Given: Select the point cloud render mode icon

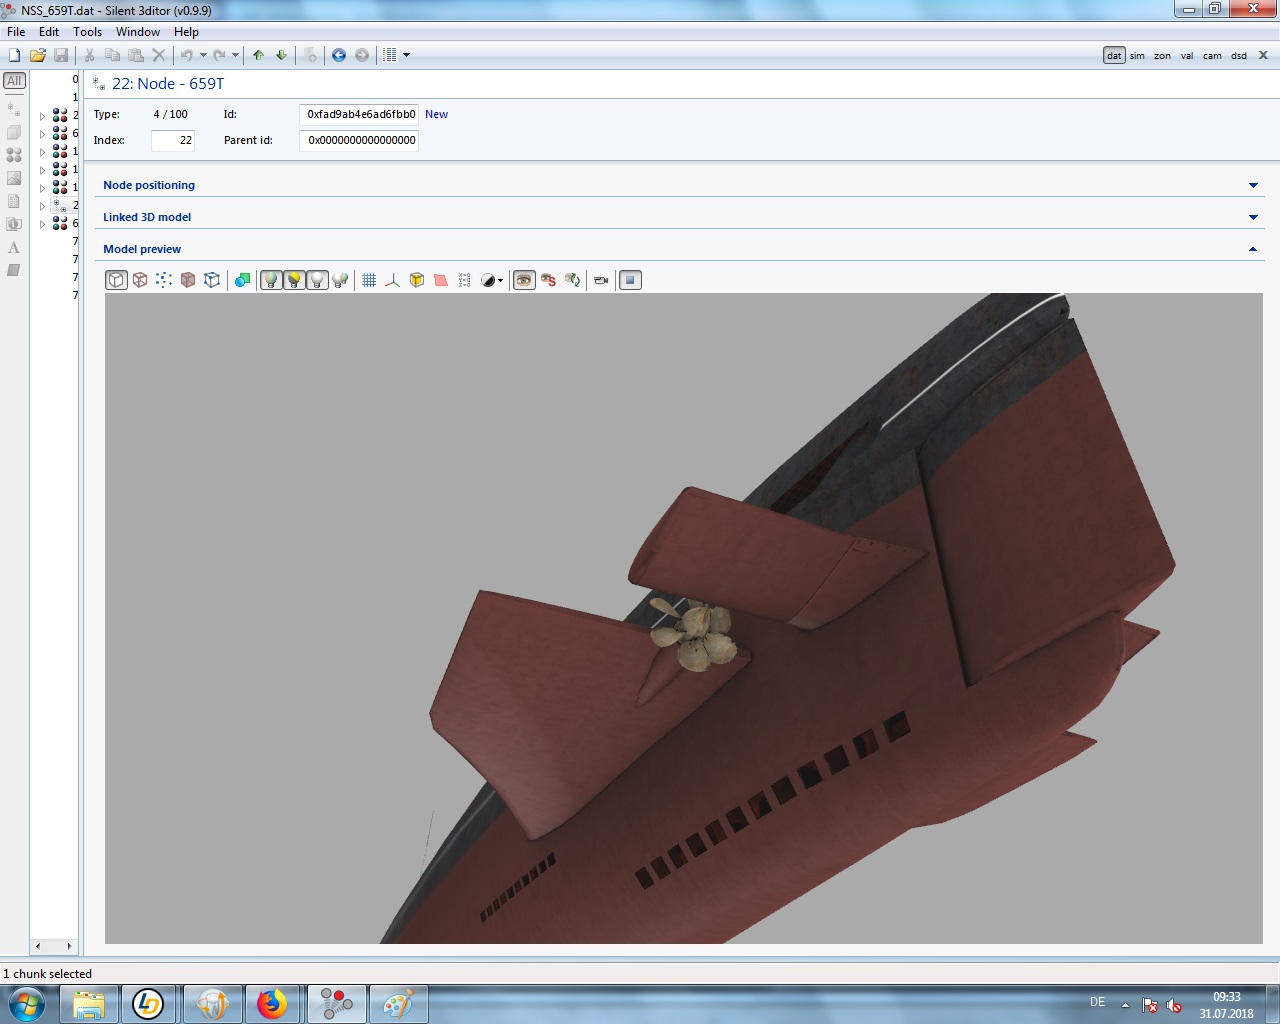Looking at the screenshot, I should coord(164,280).
